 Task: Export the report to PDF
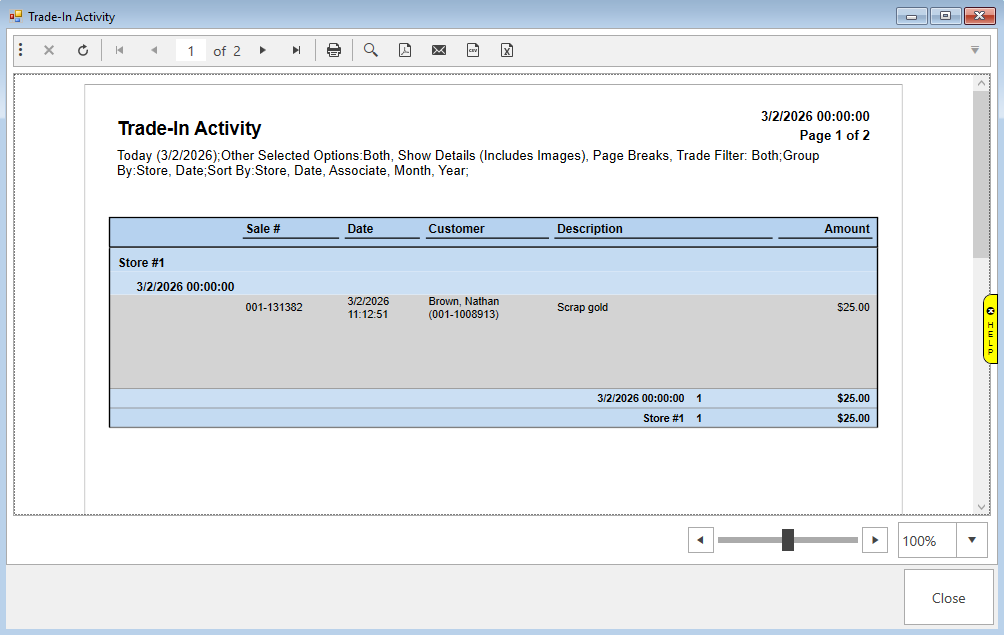tap(405, 50)
